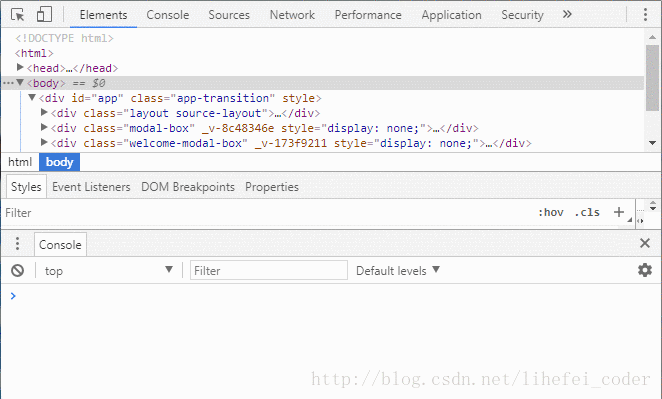The width and height of the screenshot is (662, 399).
Task: Switch to the Elements tab
Action: pyautogui.click(x=103, y=15)
